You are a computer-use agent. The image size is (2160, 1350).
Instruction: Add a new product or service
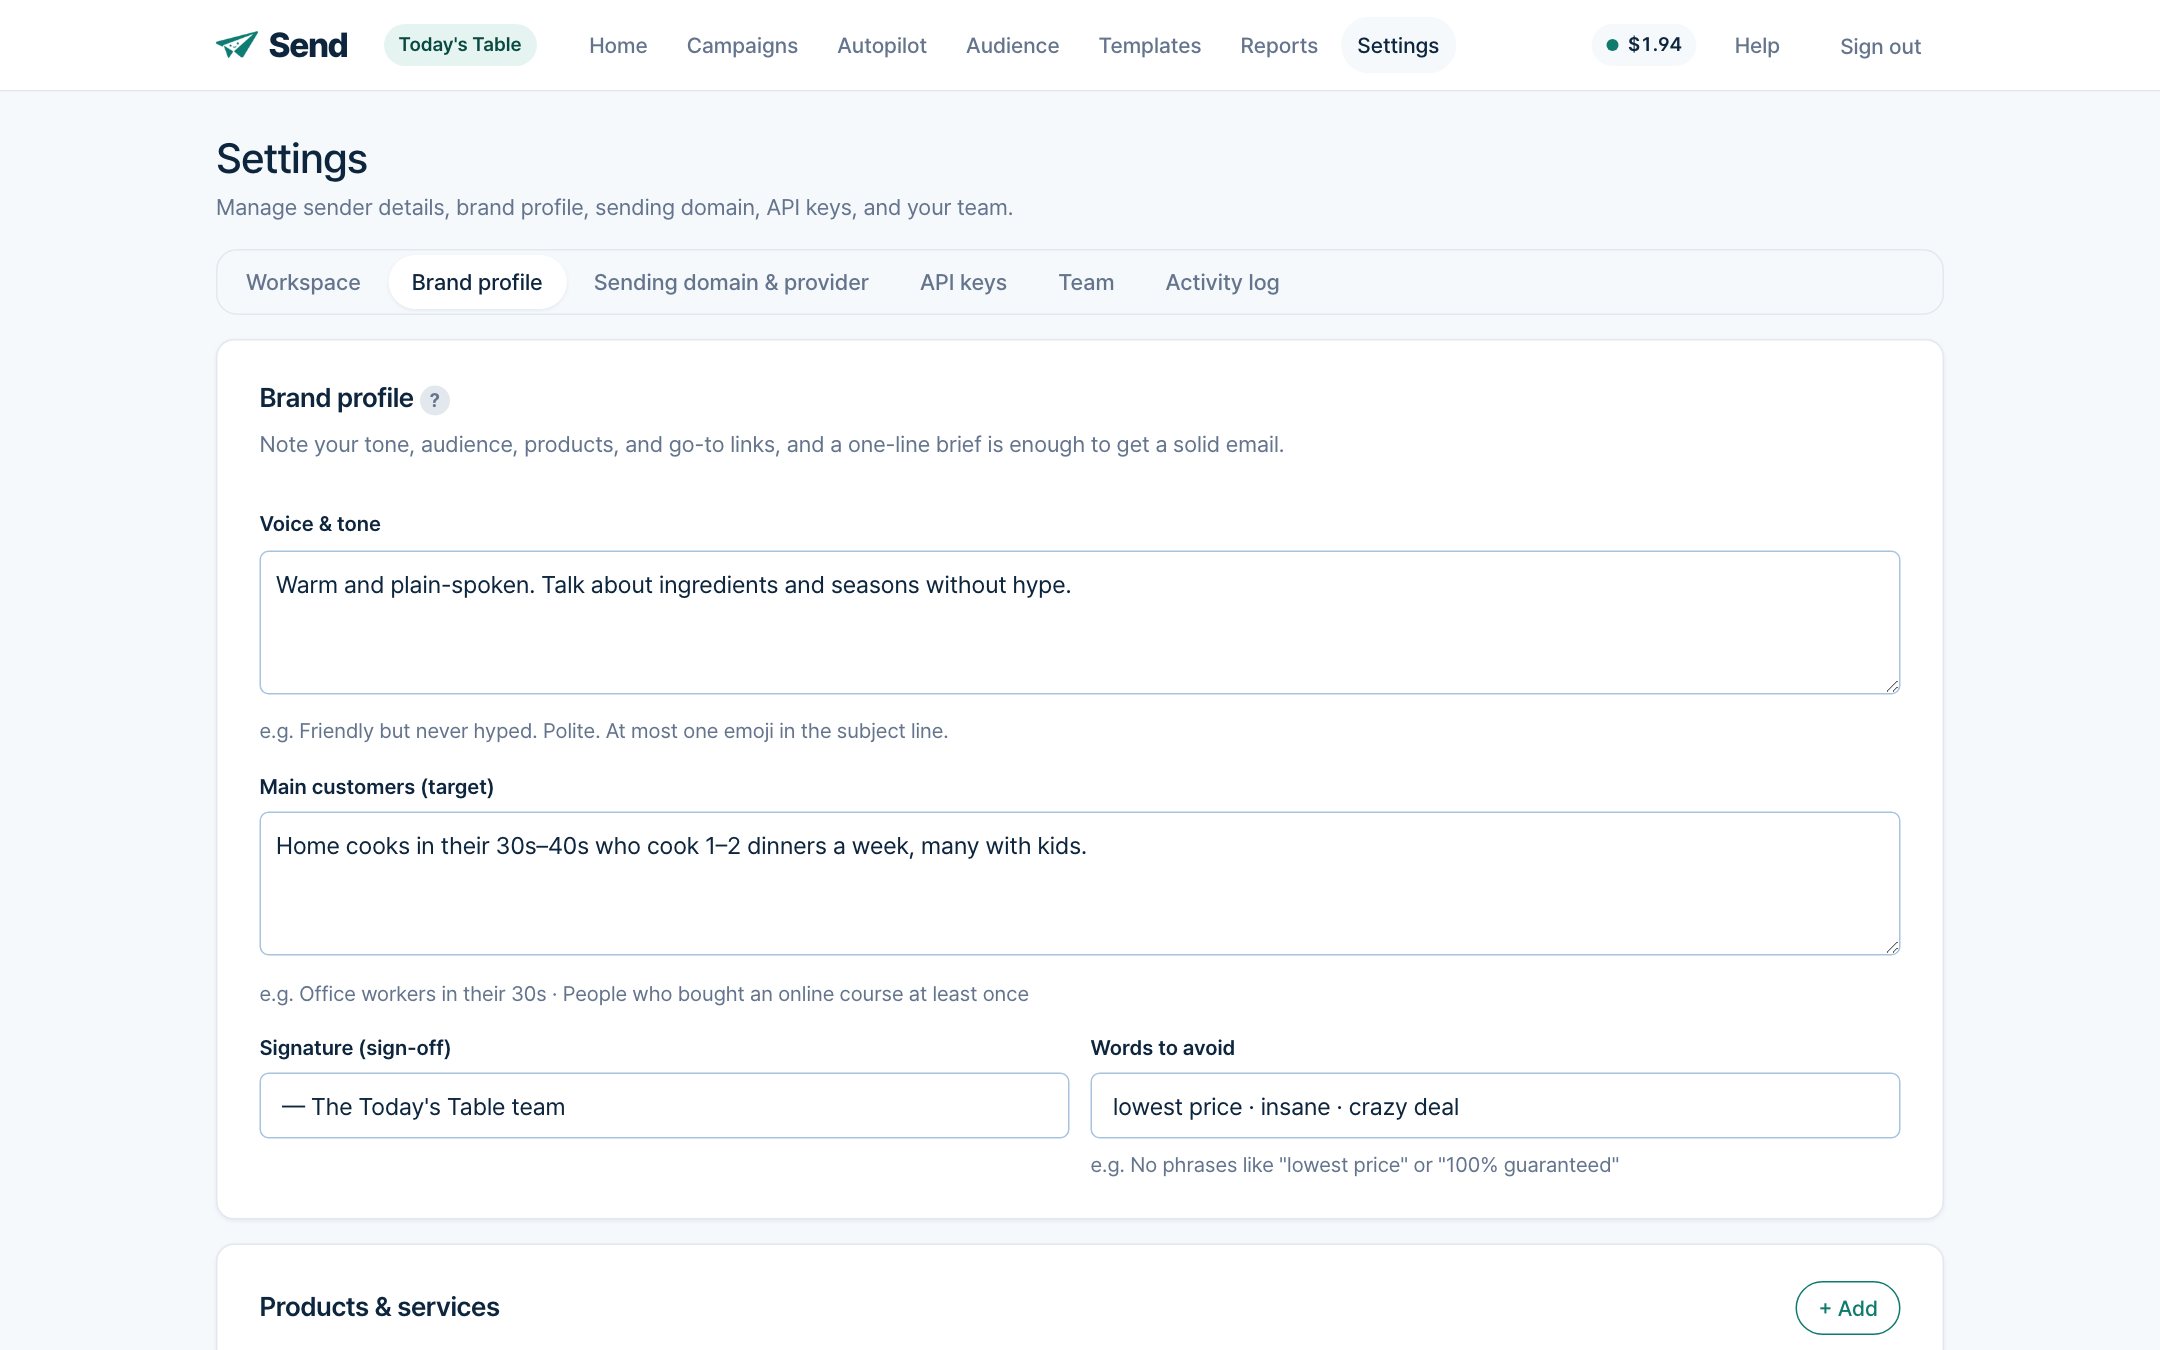[1847, 1308]
